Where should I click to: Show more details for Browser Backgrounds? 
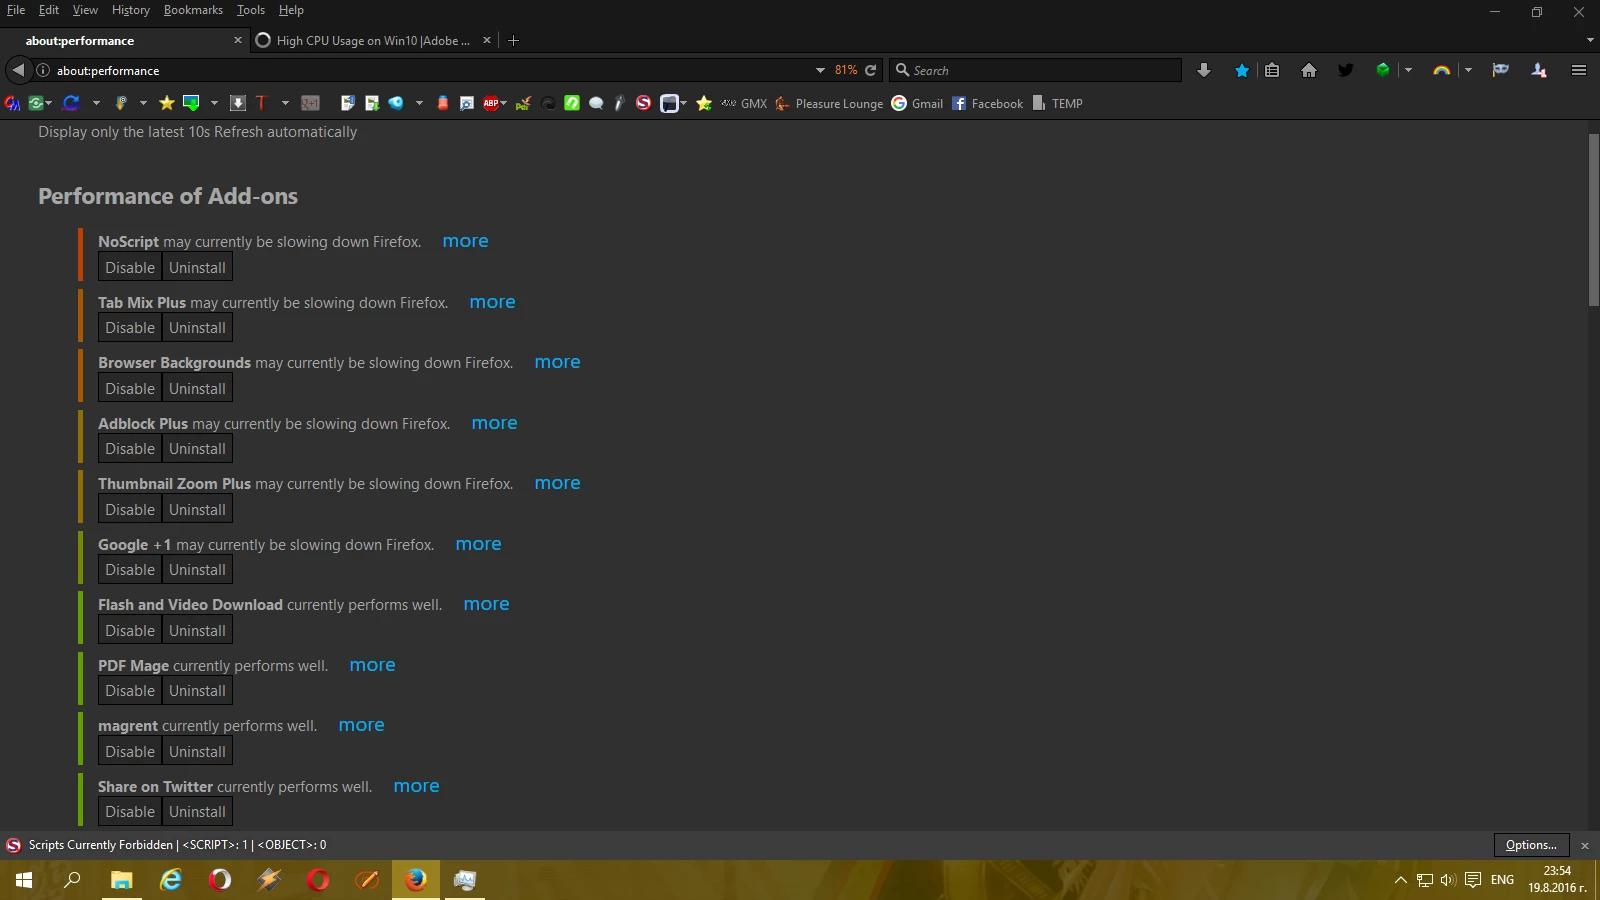click(557, 362)
